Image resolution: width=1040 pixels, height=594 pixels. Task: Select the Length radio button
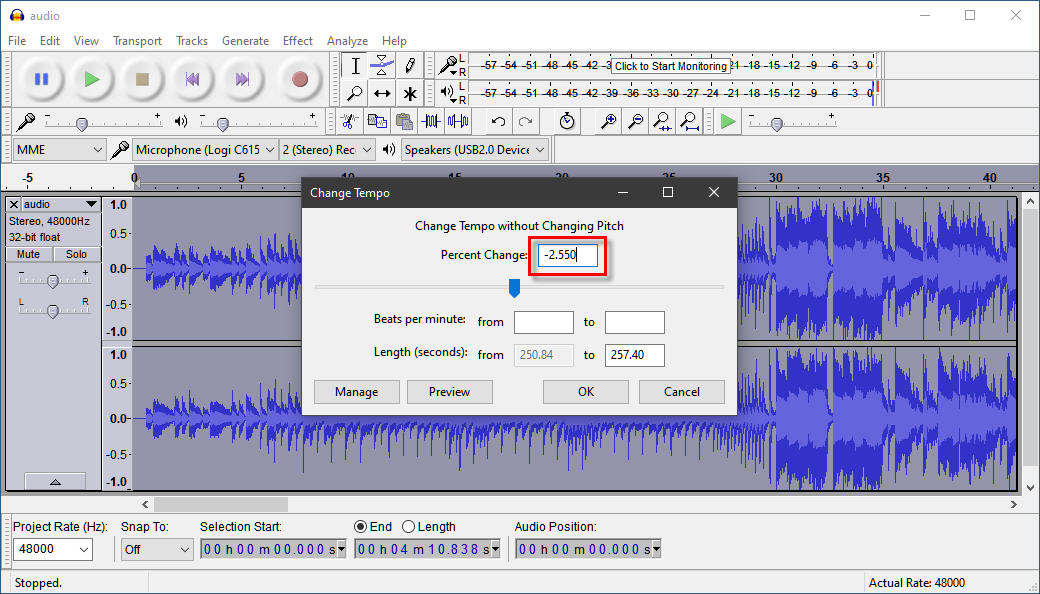408,526
